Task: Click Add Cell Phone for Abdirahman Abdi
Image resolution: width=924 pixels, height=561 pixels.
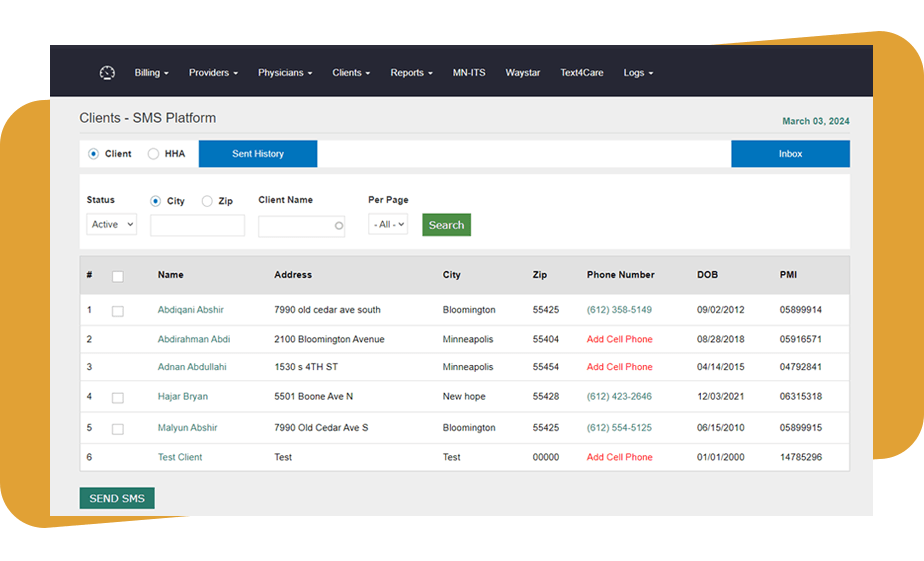Action: coord(619,339)
